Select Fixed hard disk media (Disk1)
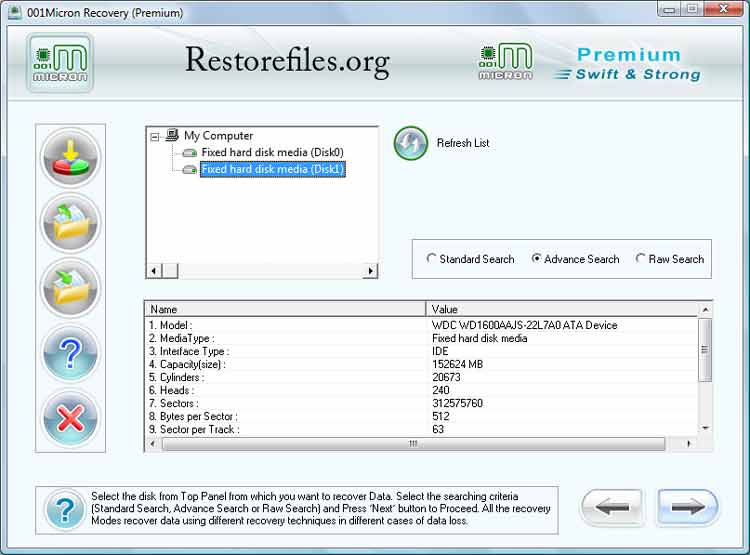Screen dimensions: 750x555 [272, 169]
